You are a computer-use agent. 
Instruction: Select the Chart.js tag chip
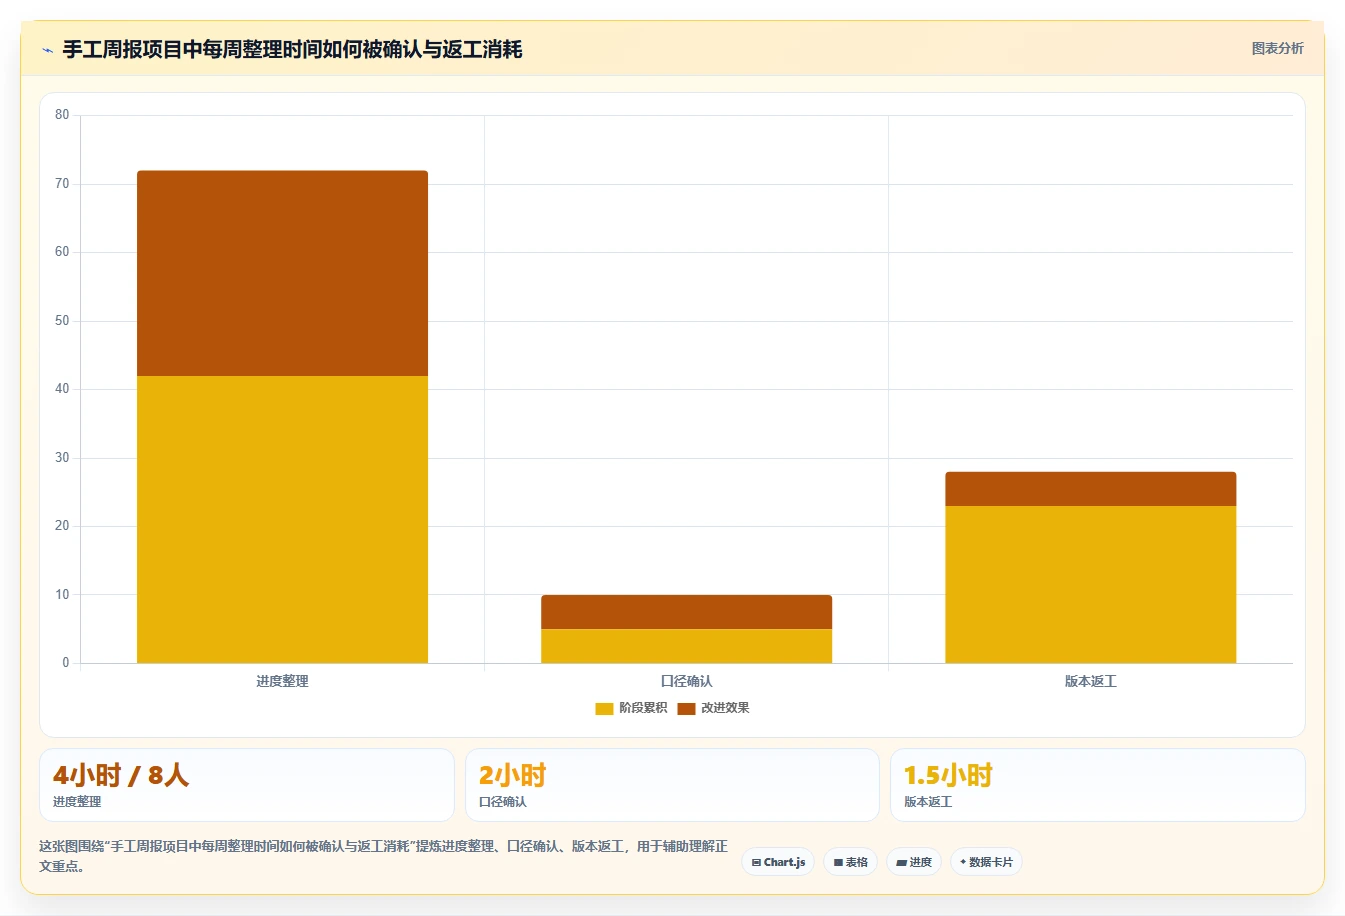pos(778,862)
